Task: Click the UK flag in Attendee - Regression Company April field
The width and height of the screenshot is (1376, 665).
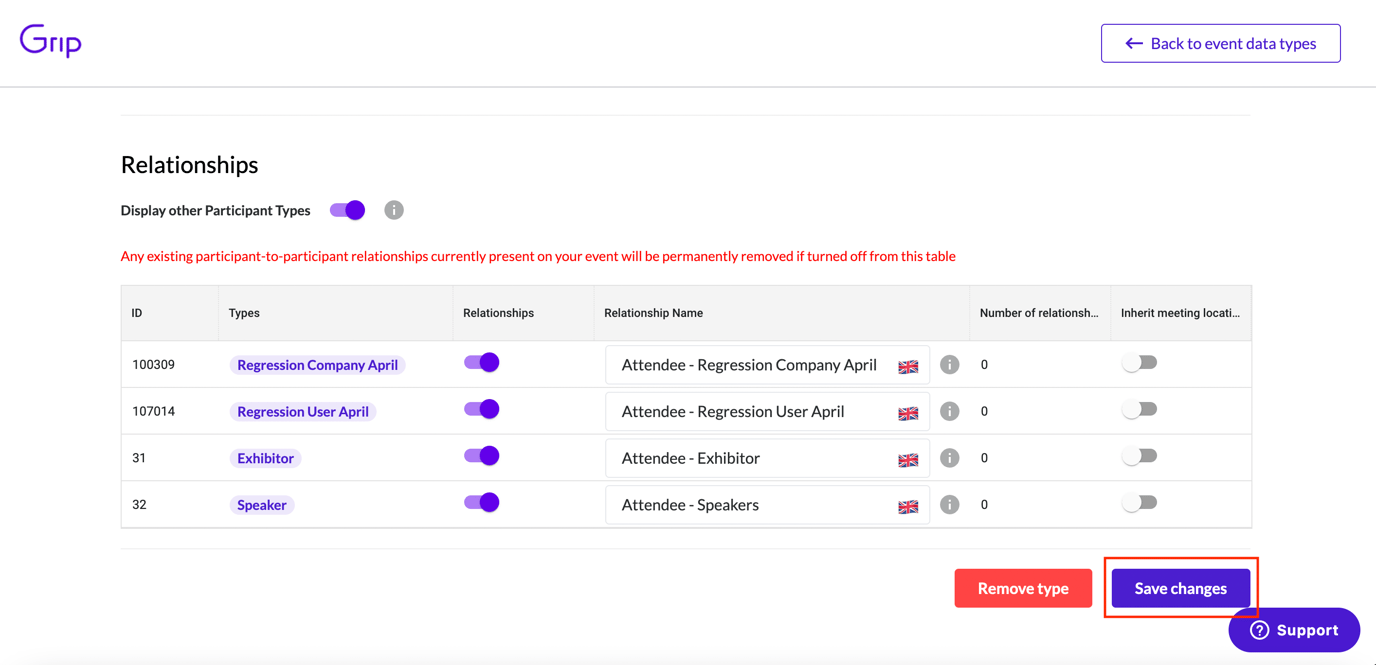Action: point(908,365)
